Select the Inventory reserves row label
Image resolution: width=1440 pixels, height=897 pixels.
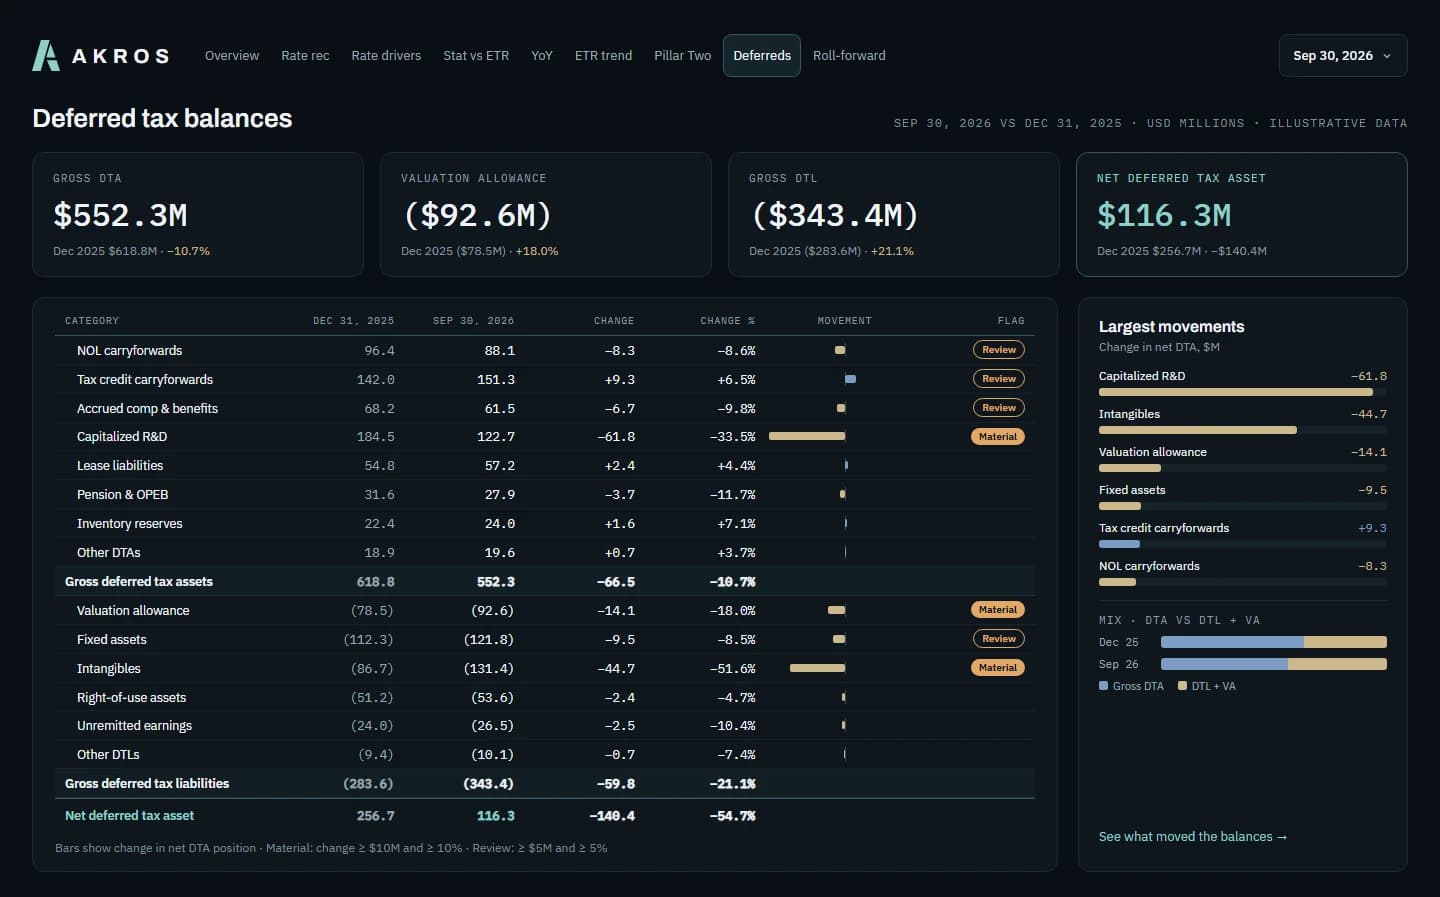tap(130, 524)
